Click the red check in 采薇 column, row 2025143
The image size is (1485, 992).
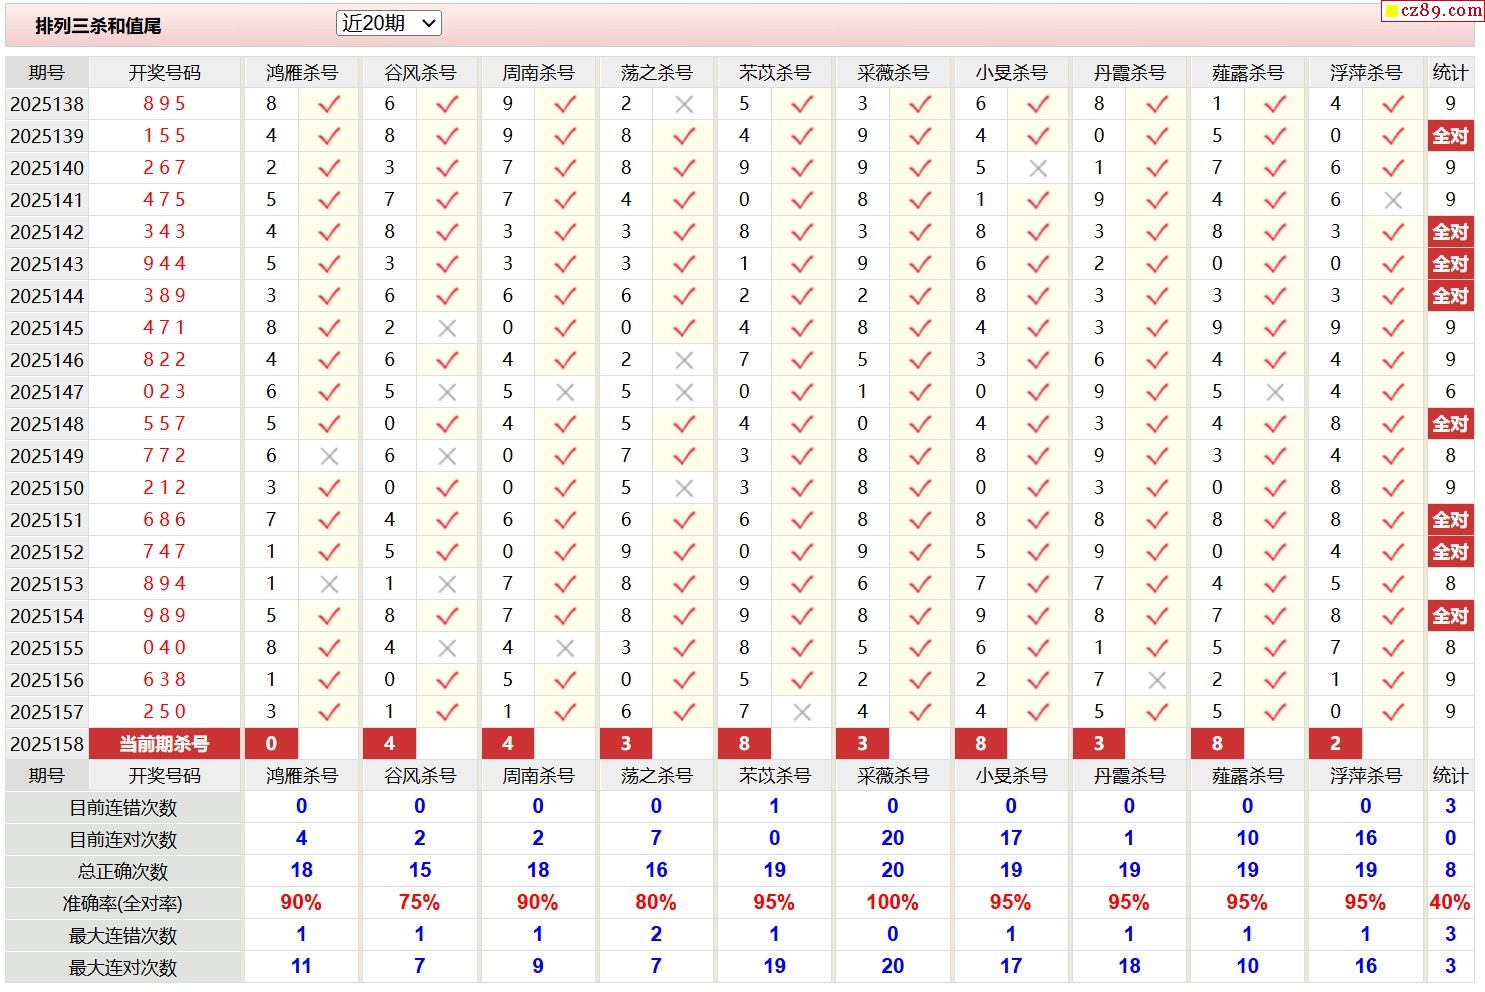920,263
